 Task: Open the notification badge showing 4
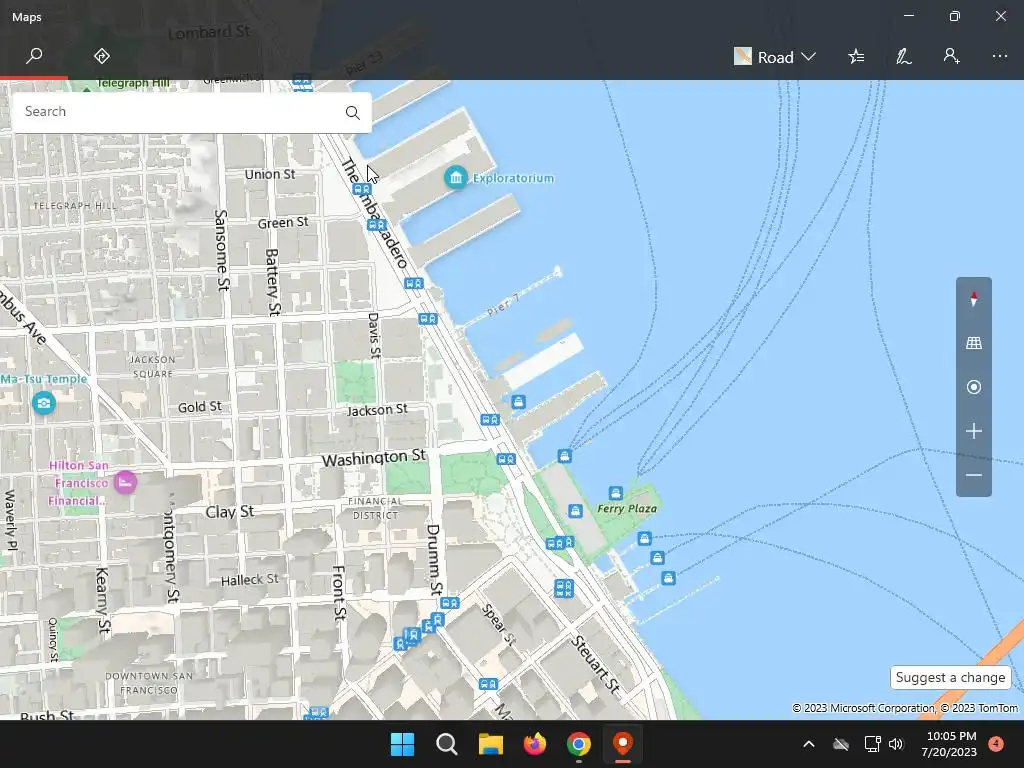pyautogui.click(x=996, y=744)
